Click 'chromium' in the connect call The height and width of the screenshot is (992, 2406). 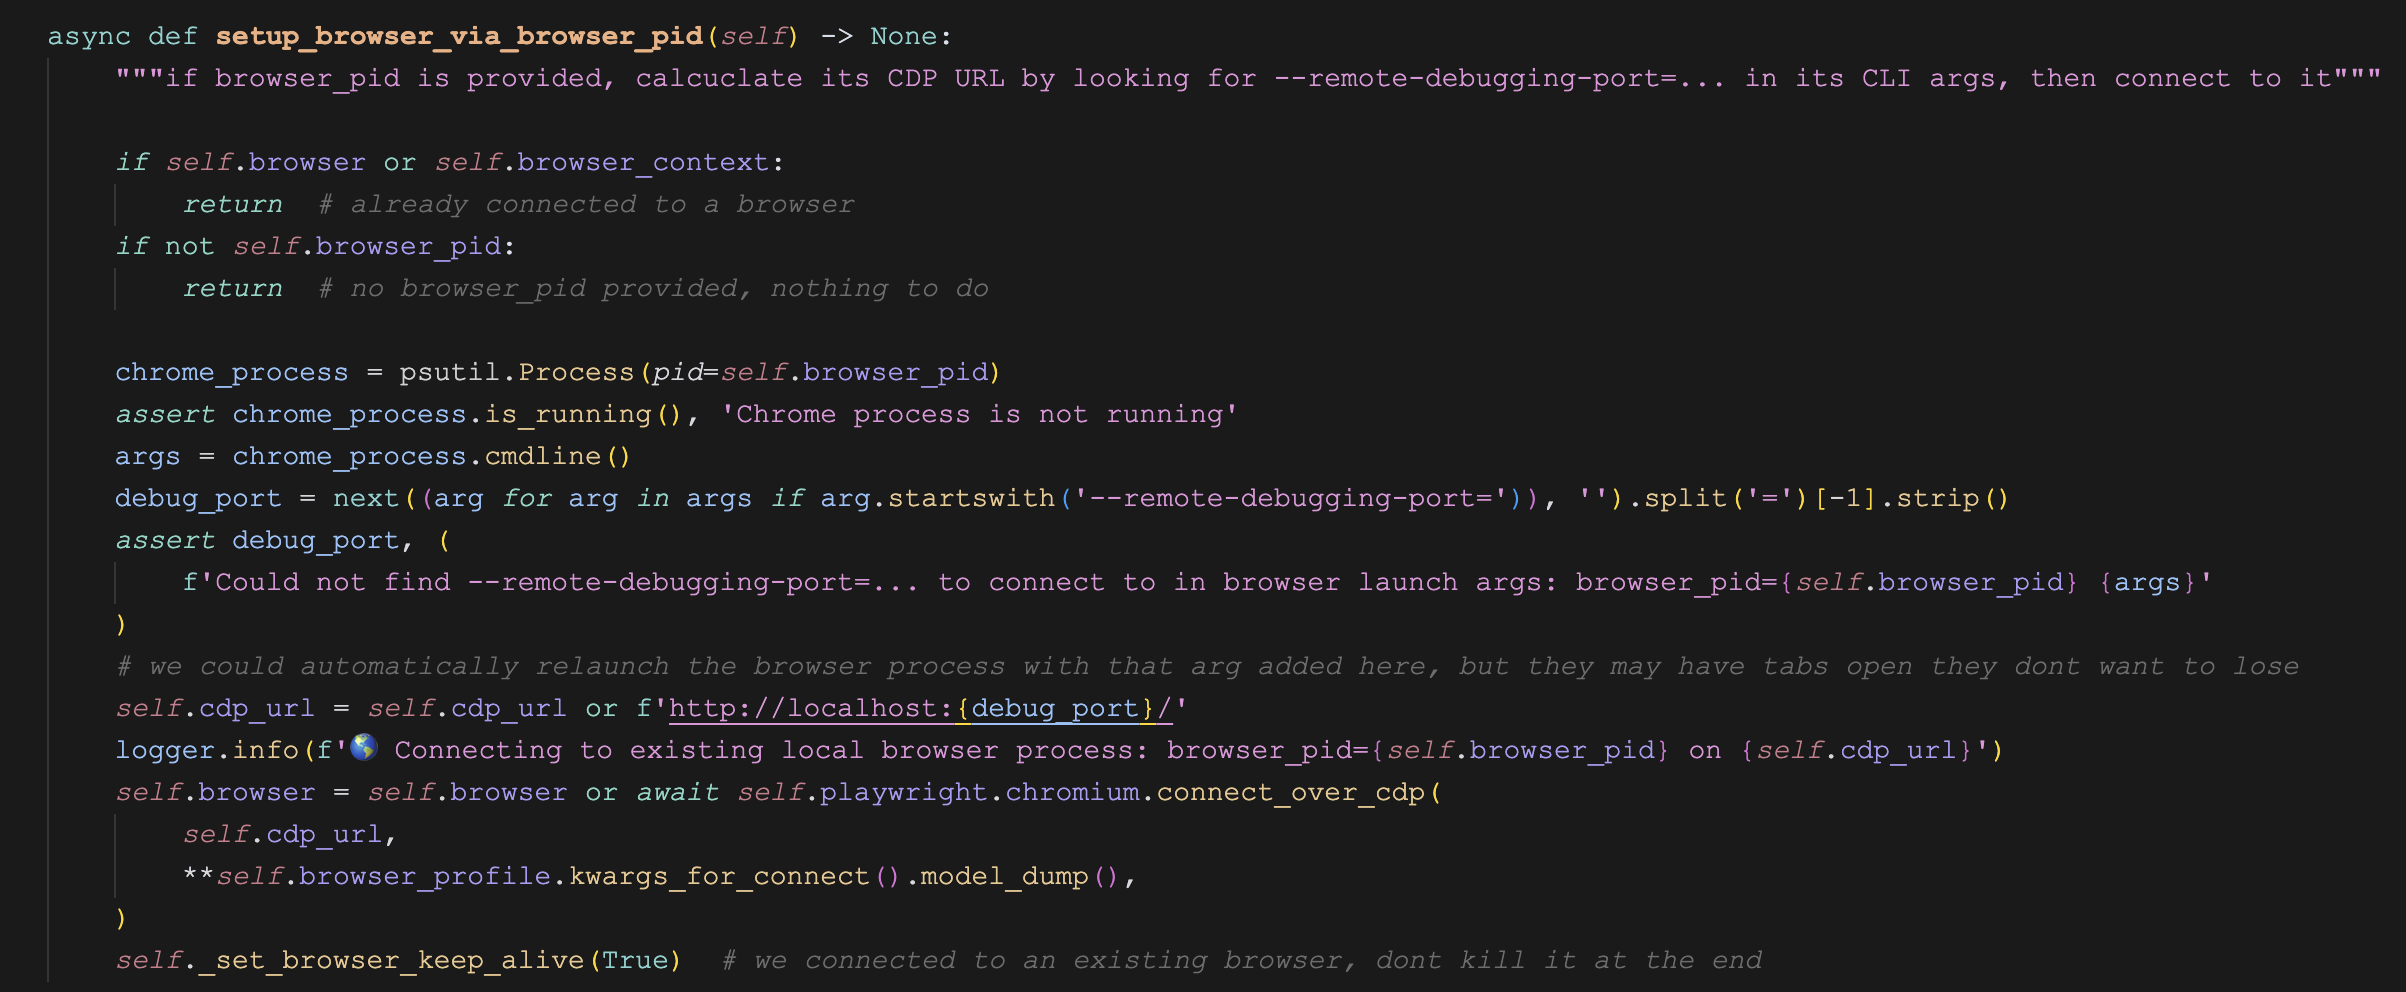click(1072, 792)
